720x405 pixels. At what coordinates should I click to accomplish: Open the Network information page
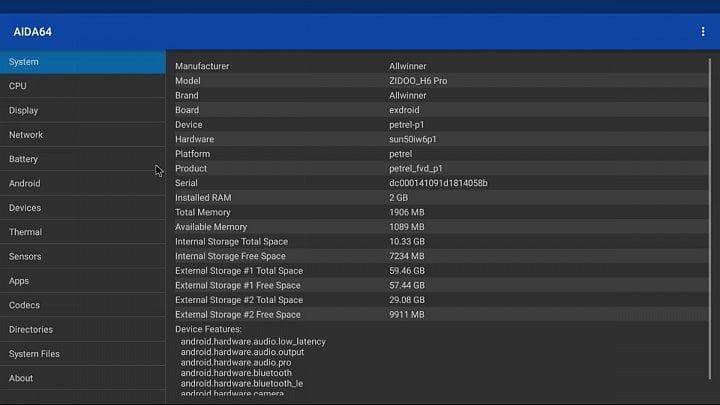coord(82,135)
